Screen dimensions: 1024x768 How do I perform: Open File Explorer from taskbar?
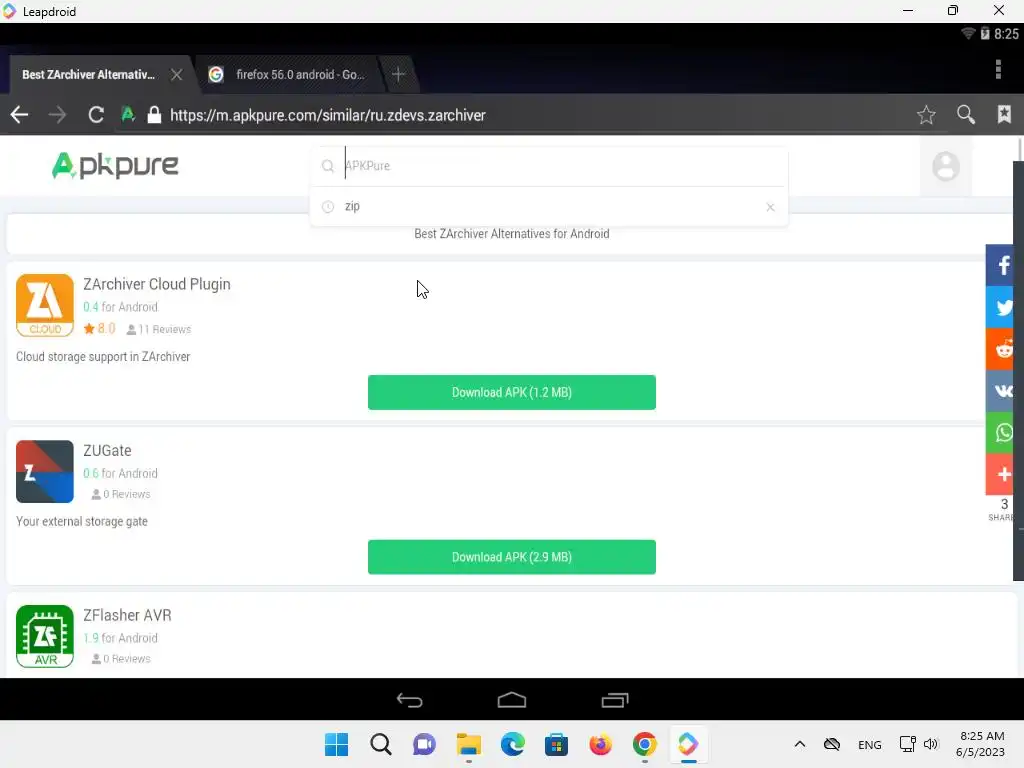pos(468,744)
